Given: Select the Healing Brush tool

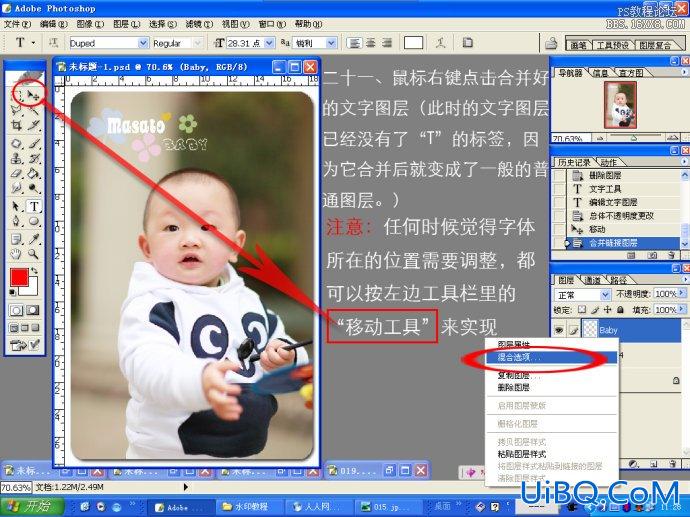Looking at the screenshot, I should (17, 143).
